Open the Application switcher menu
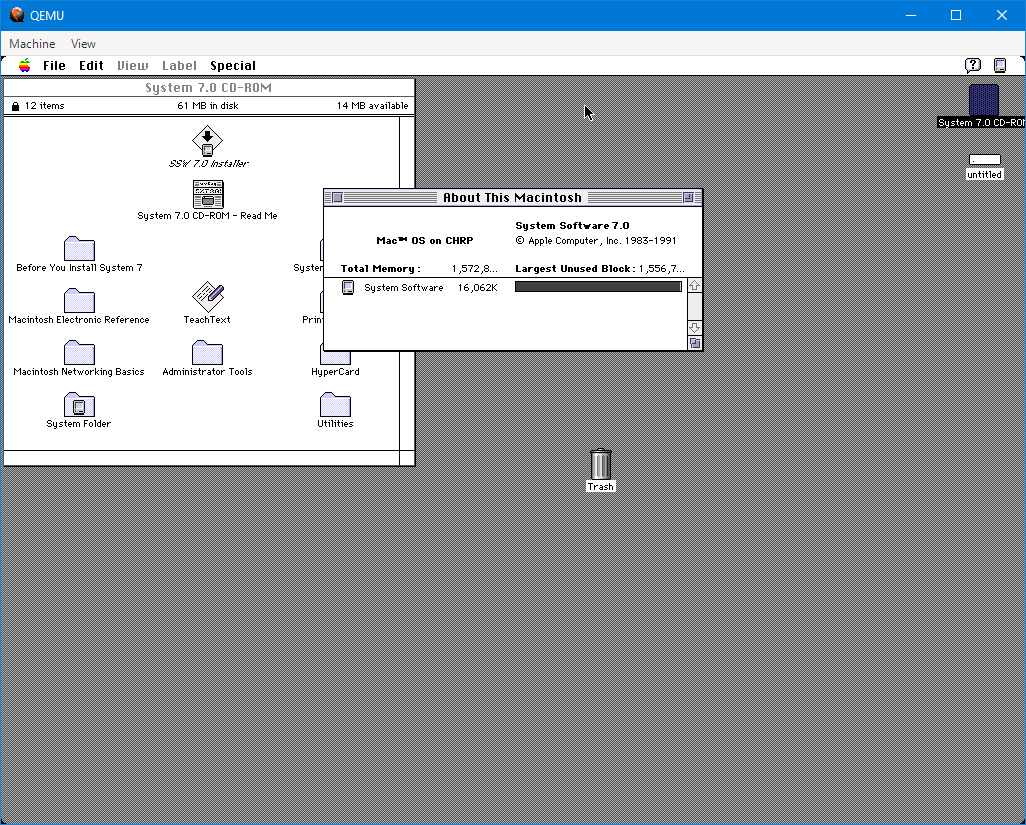The image size is (1026, 825). click(1000, 66)
